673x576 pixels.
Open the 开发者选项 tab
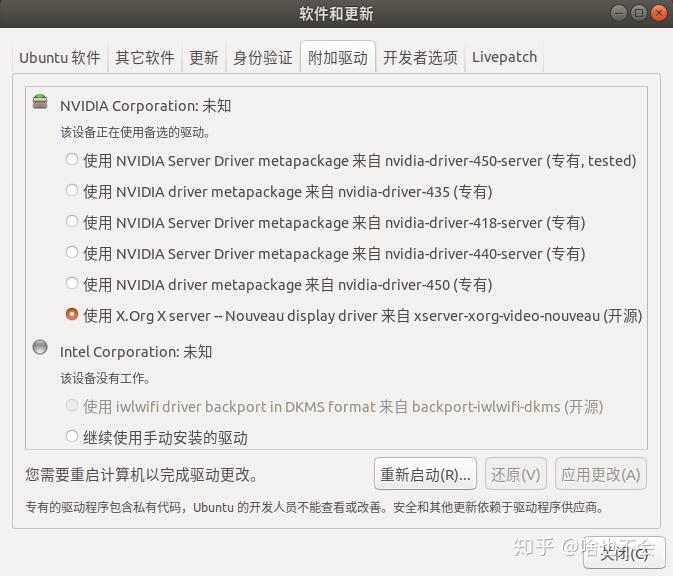coord(420,57)
